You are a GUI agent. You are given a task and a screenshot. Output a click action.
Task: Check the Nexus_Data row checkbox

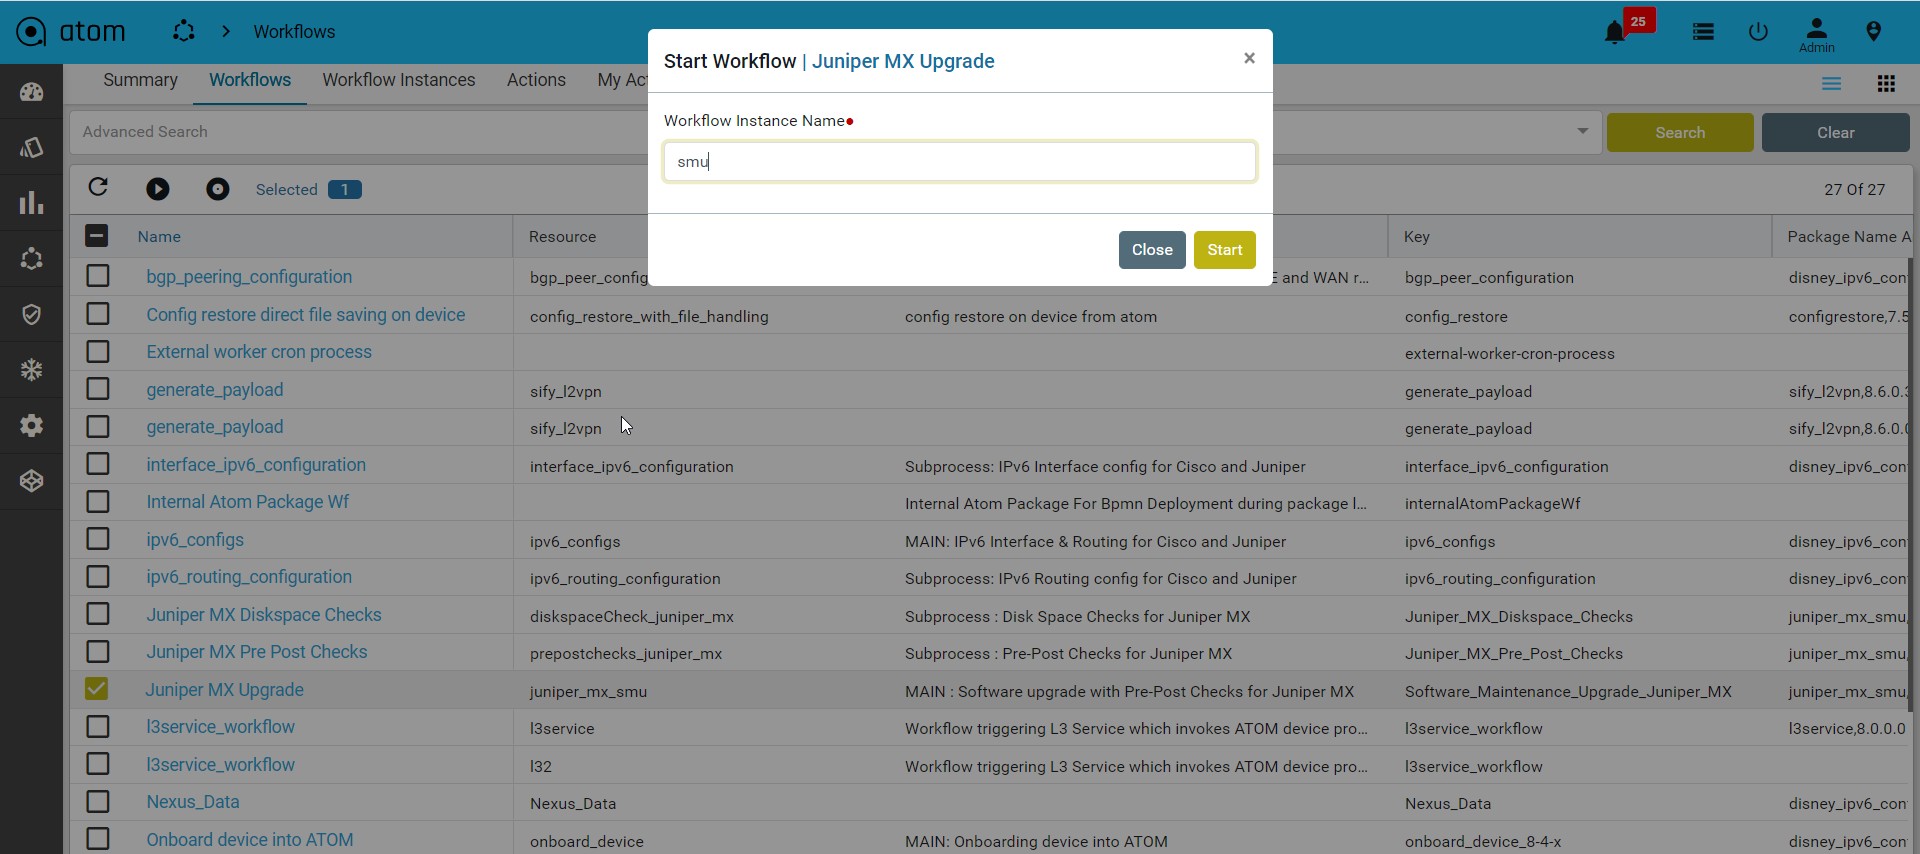point(98,802)
